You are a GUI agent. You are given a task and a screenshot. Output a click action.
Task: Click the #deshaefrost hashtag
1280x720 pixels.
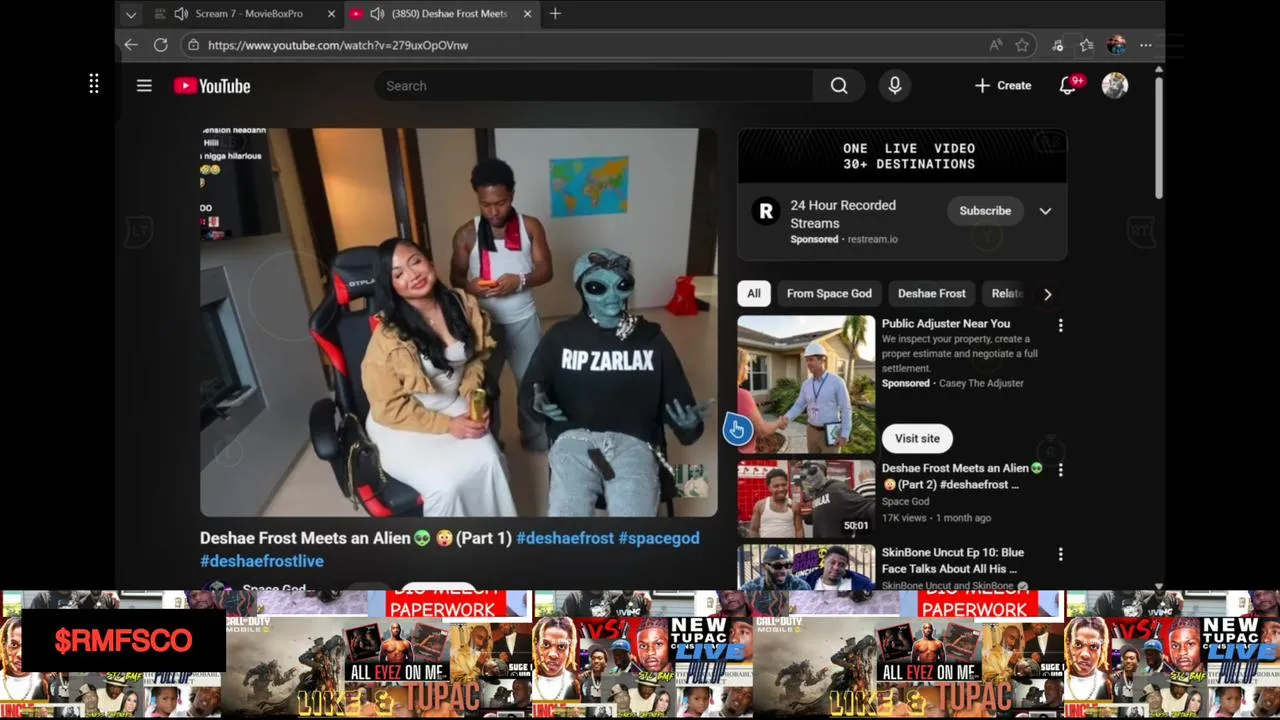pos(565,538)
